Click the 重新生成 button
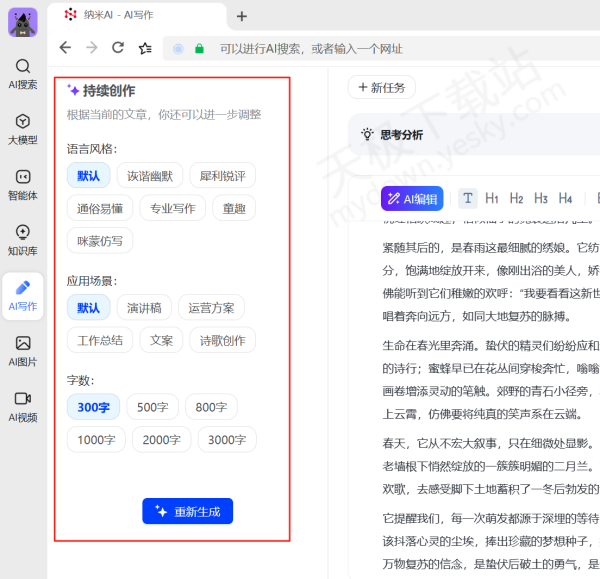Screen dimensions: 600x579 (x=188, y=511)
